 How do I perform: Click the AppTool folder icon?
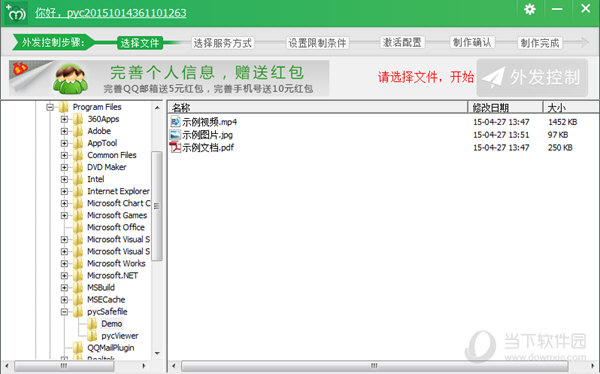pos(78,143)
